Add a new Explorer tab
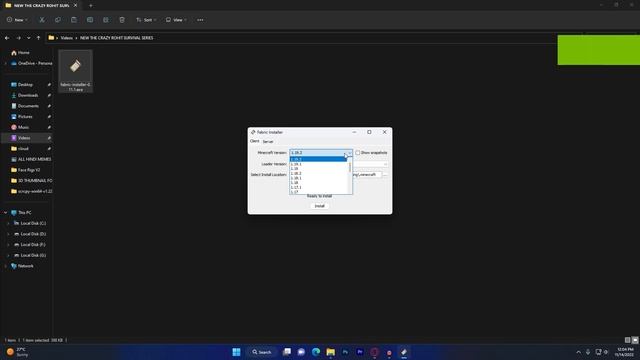Screen dimensions: 640x360 point(91,5)
